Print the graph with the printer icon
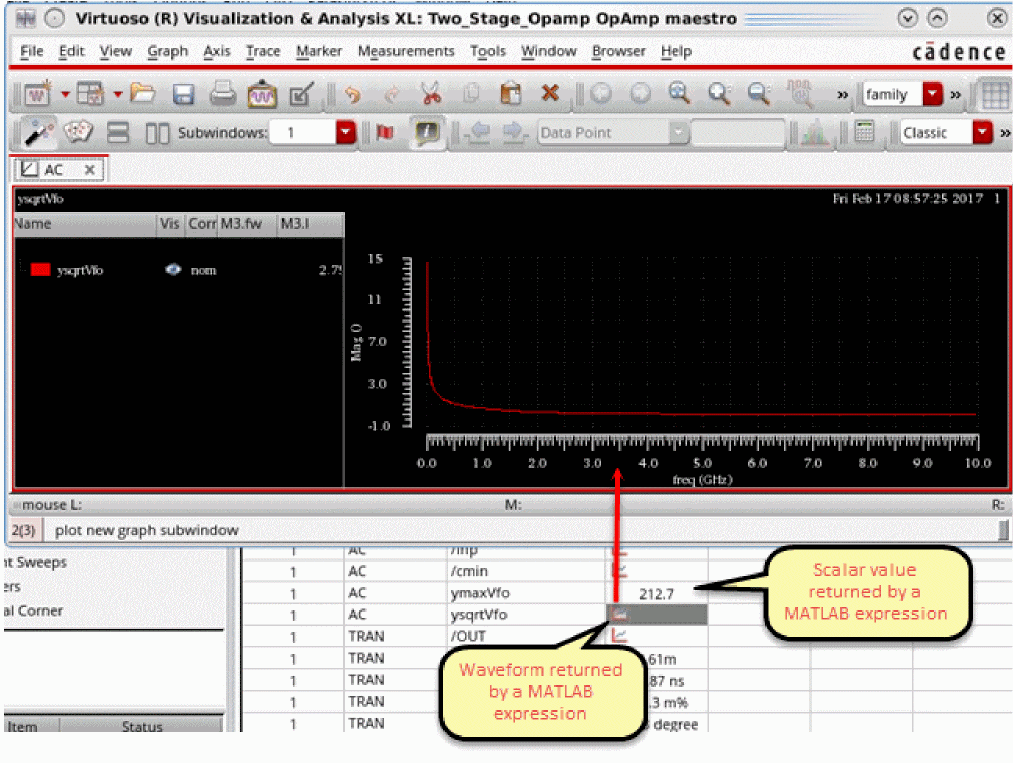Image resolution: width=1013 pixels, height=763 pixels. (x=223, y=94)
